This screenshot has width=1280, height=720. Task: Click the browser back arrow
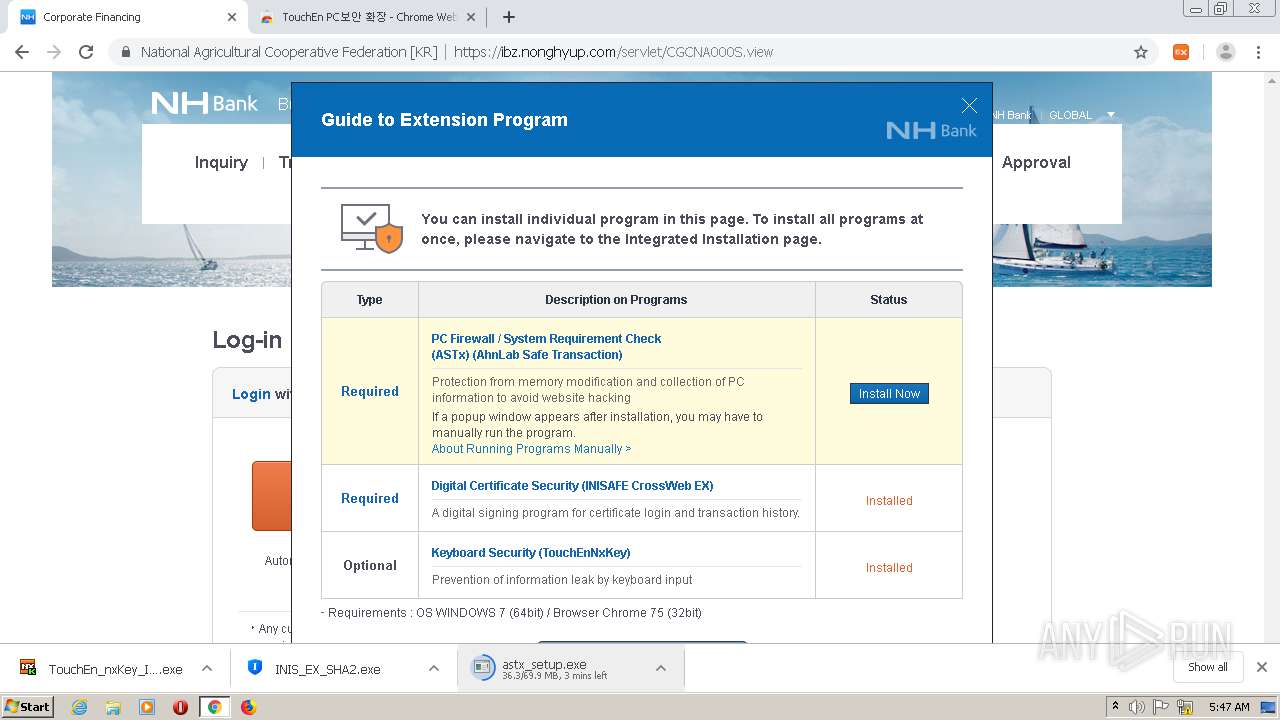click(x=22, y=52)
